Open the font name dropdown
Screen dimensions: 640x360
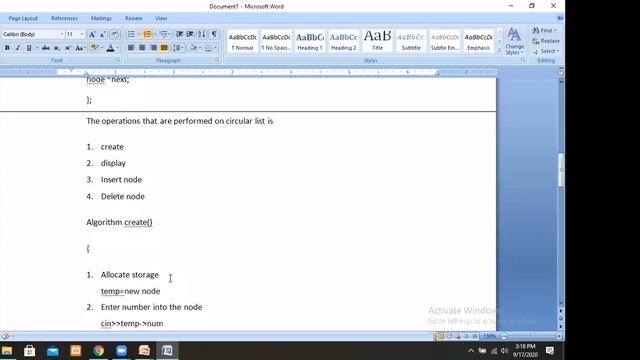pos(62,34)
